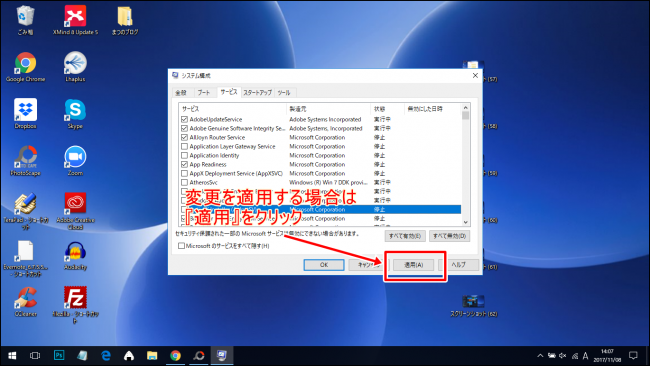Image resolution: width=650 pixels, height=366 pixels.
Task: Check the Application Identity checkbox
Action: pyautogui.click(x=184, y=155)
